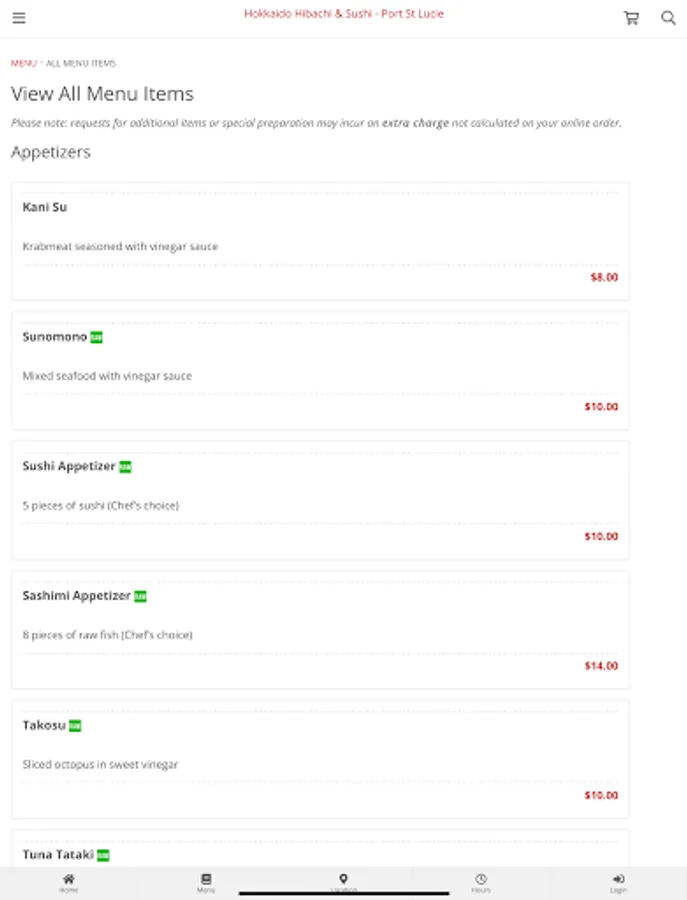Viewport: 687px width, 900px height.
Task: Show Hours from the bottom bar
Action: pyautogui.click(x=481, y=882)
